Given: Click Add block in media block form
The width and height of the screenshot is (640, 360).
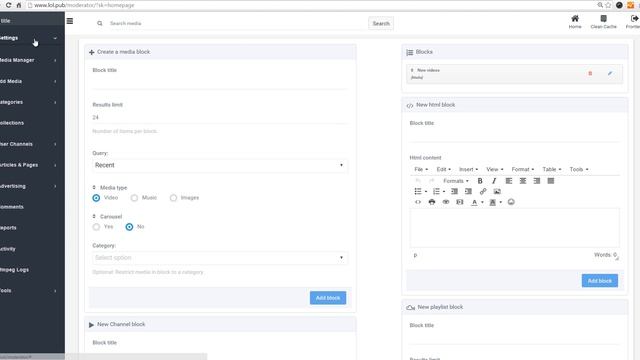Looking at the screenshot, I should pyautogui.click(x=328, y=298).
